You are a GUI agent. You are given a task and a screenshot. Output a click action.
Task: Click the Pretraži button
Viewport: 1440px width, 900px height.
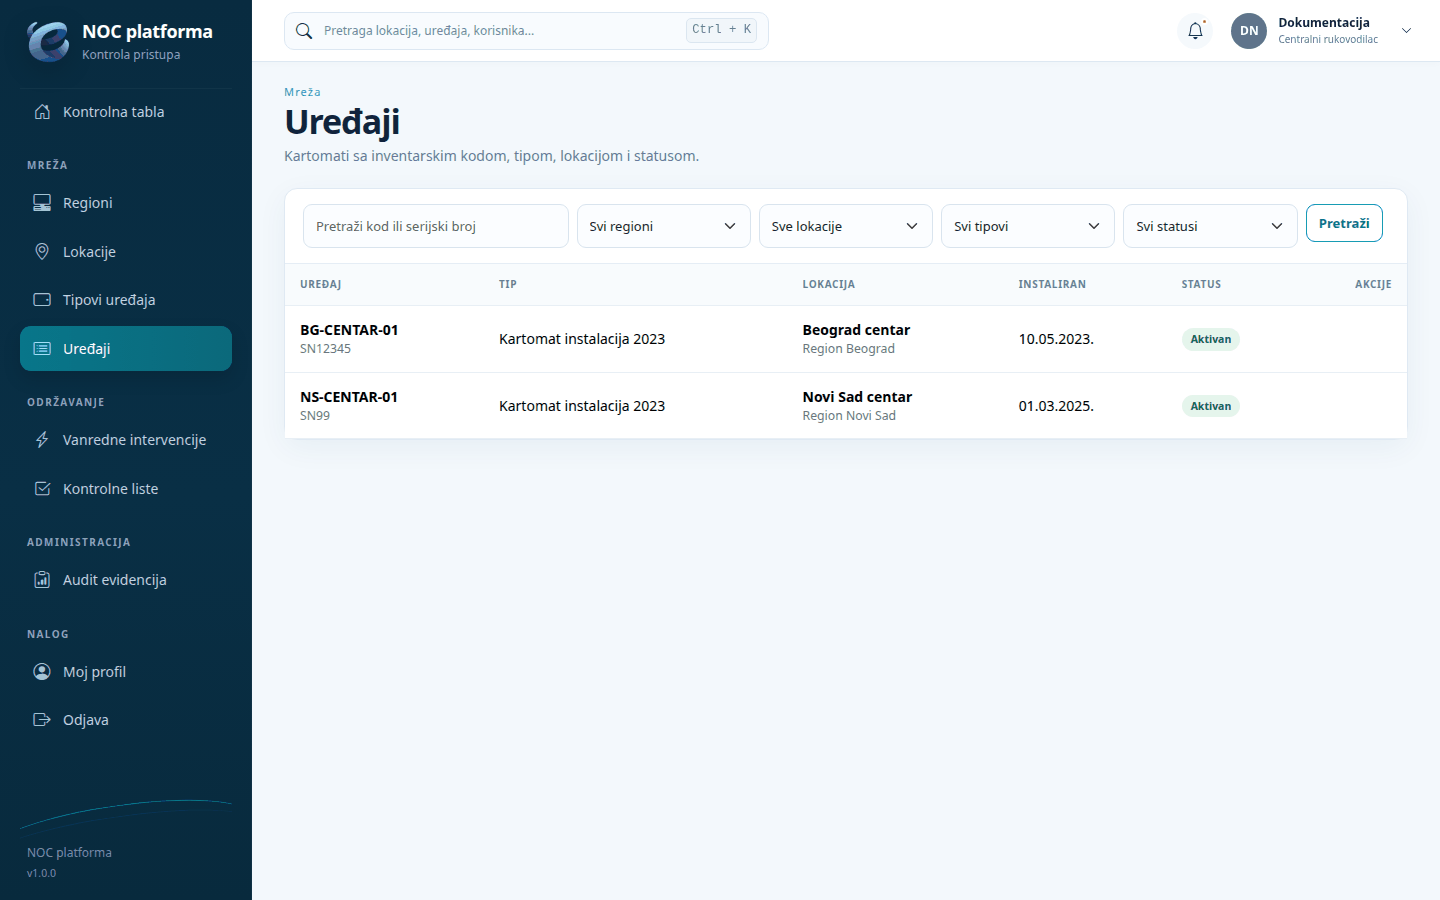(1344, 223)
